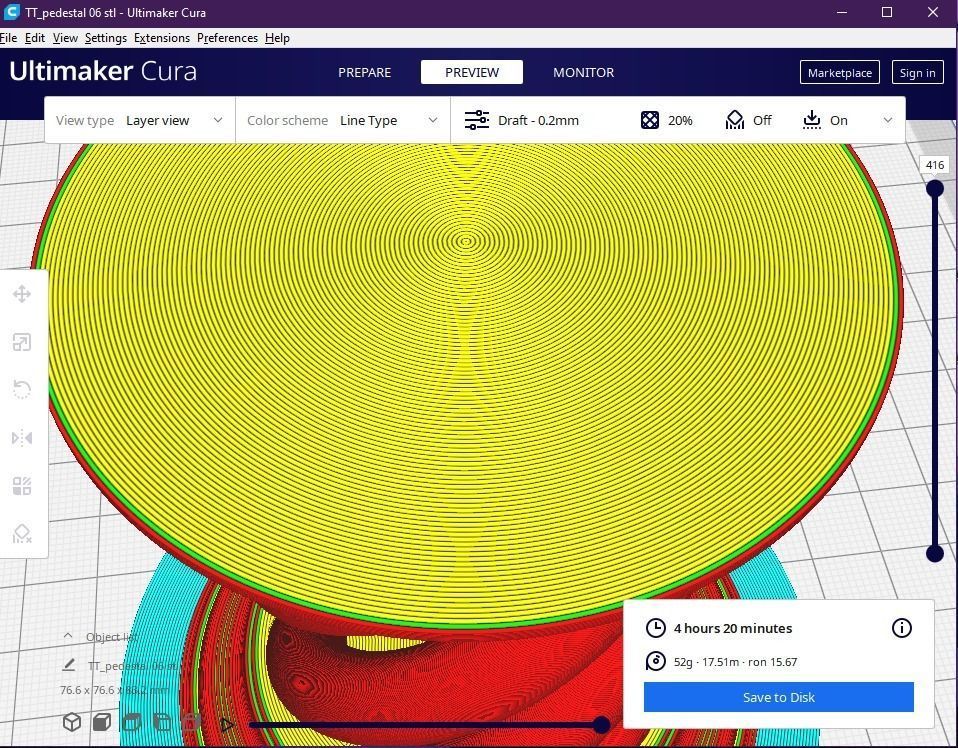Switch to the MONITOR stage tab
The width and height of the screenshot is (958, 748).
(583, 72)
